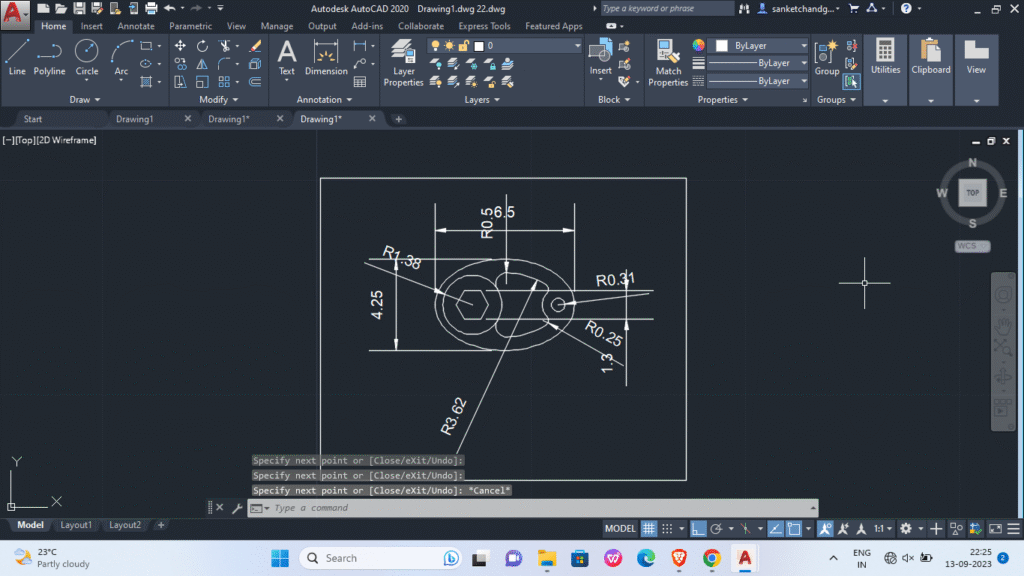Click the Copy tool icon

tap(180, 63)
